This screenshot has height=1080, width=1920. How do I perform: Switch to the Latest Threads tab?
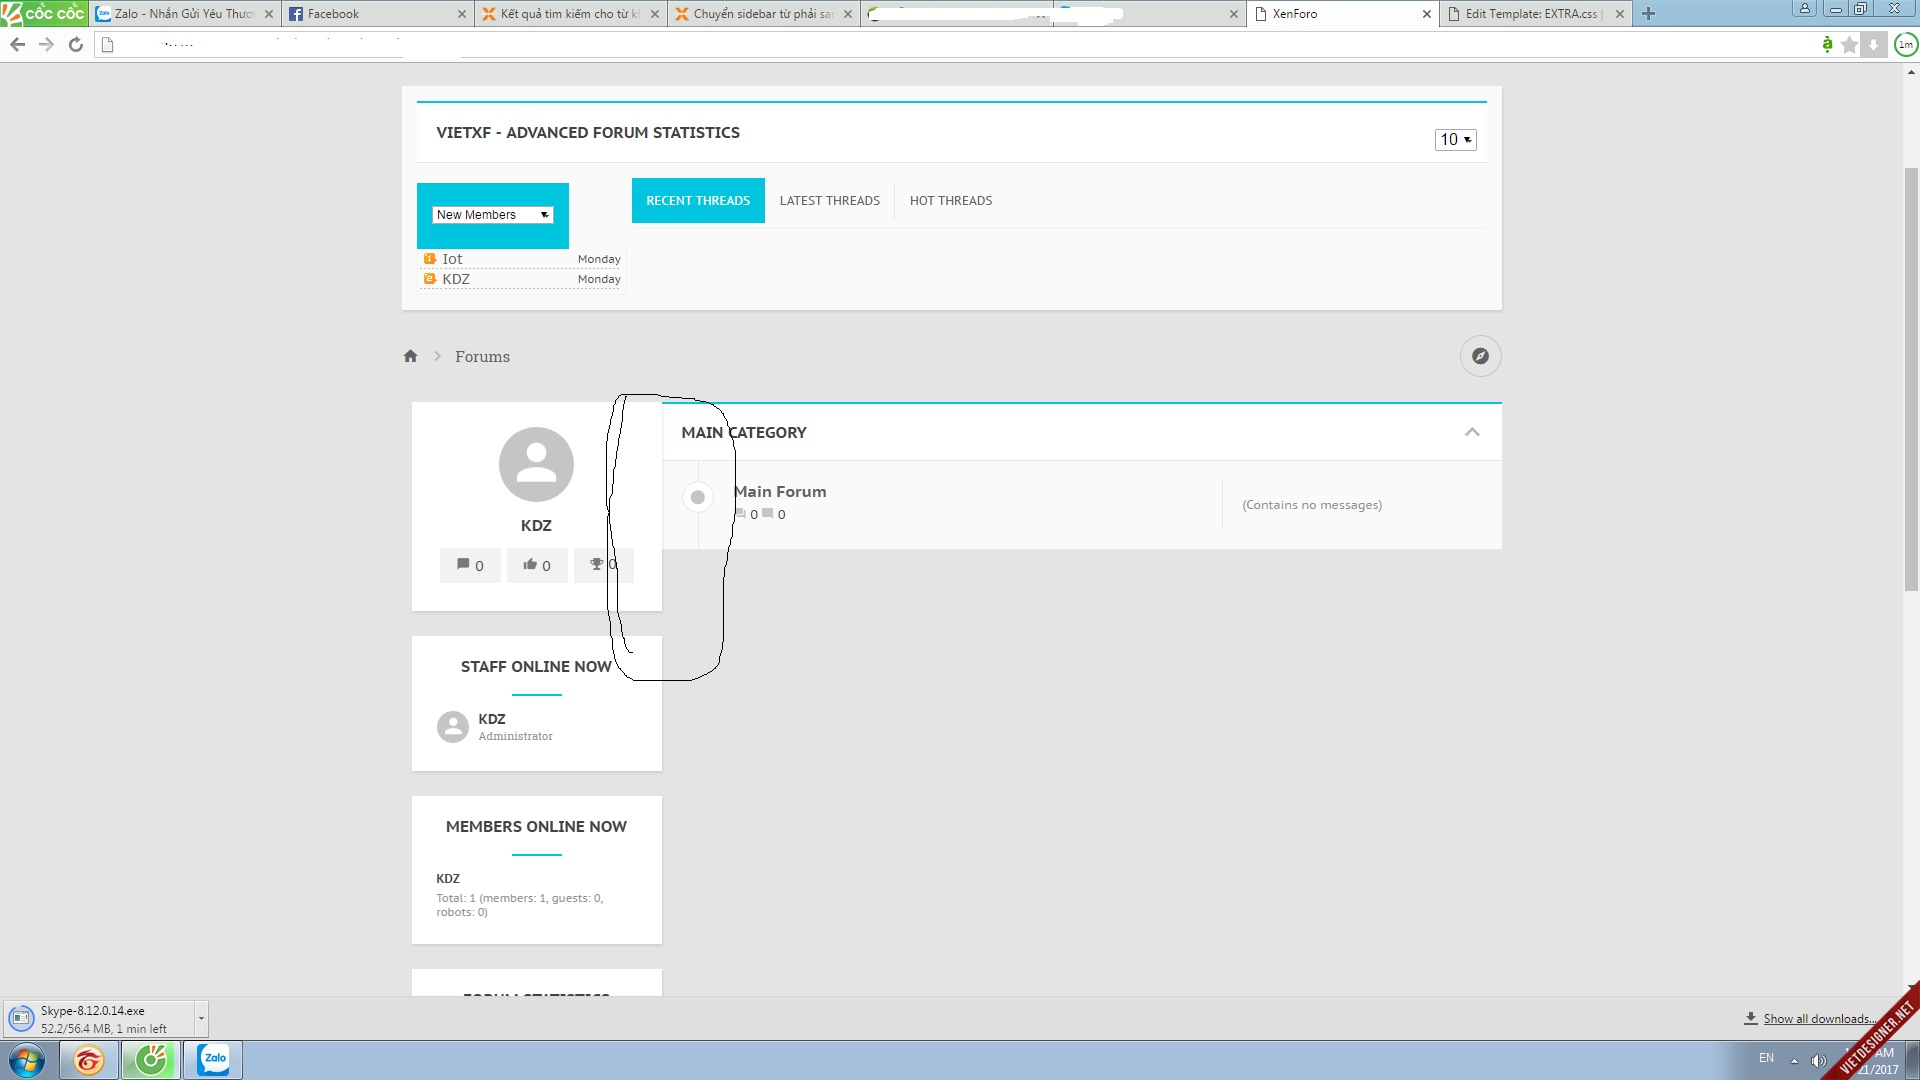[x=829, y=201]
